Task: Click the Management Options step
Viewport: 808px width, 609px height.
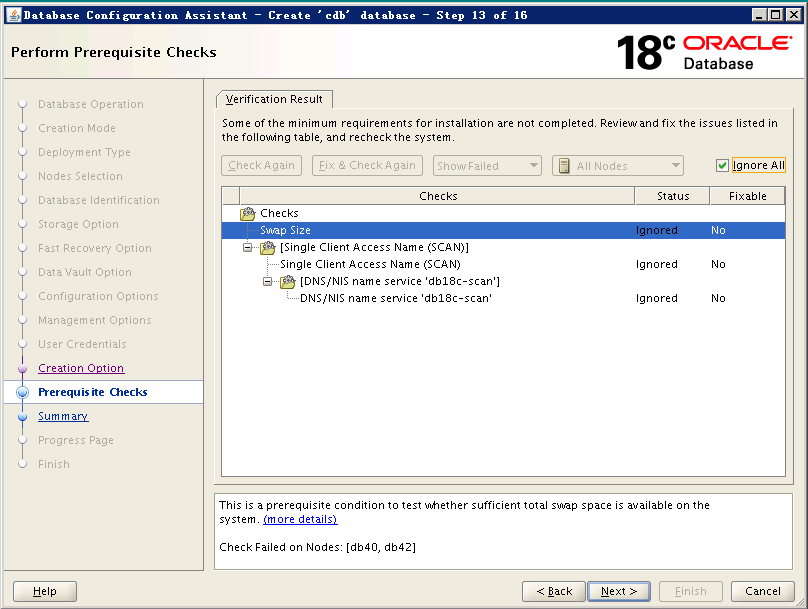Action: [95, 320]
